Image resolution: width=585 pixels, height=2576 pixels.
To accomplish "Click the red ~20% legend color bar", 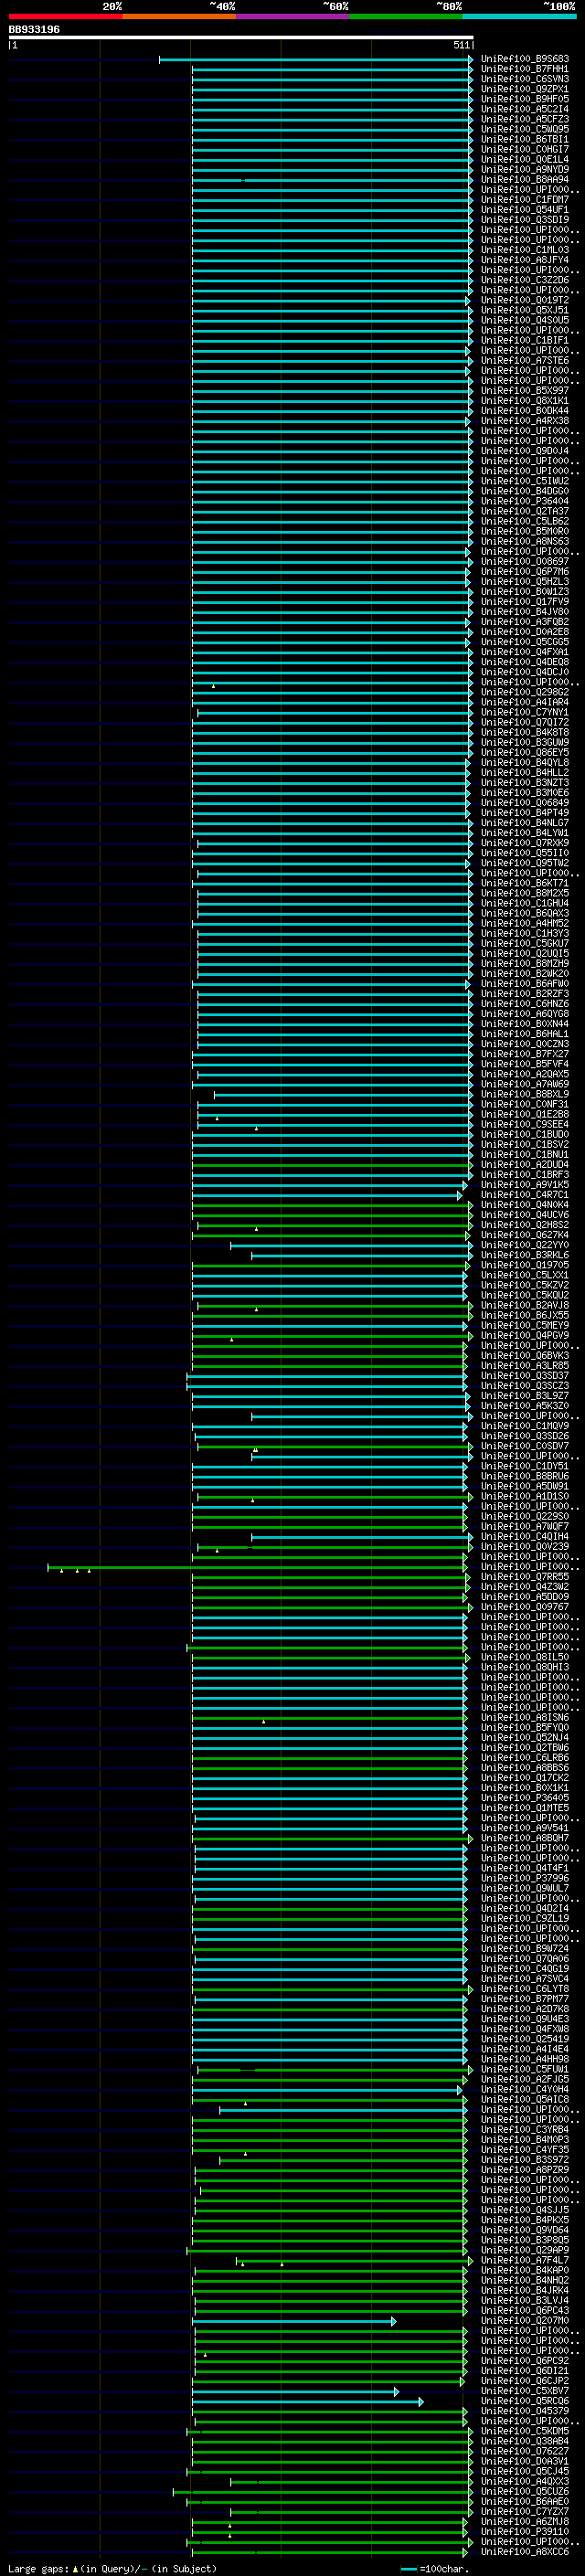I will tap(65, 16).
